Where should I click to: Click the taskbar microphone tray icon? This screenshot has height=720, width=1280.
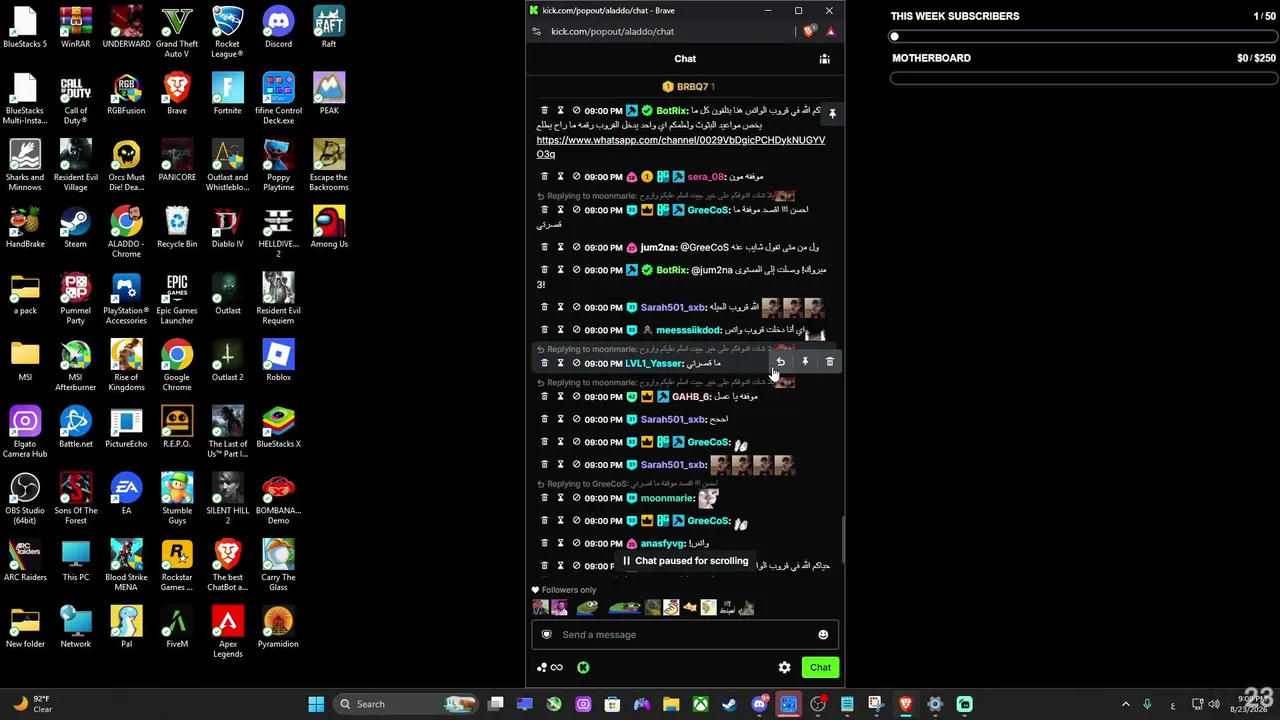(x=1147, y=704)
